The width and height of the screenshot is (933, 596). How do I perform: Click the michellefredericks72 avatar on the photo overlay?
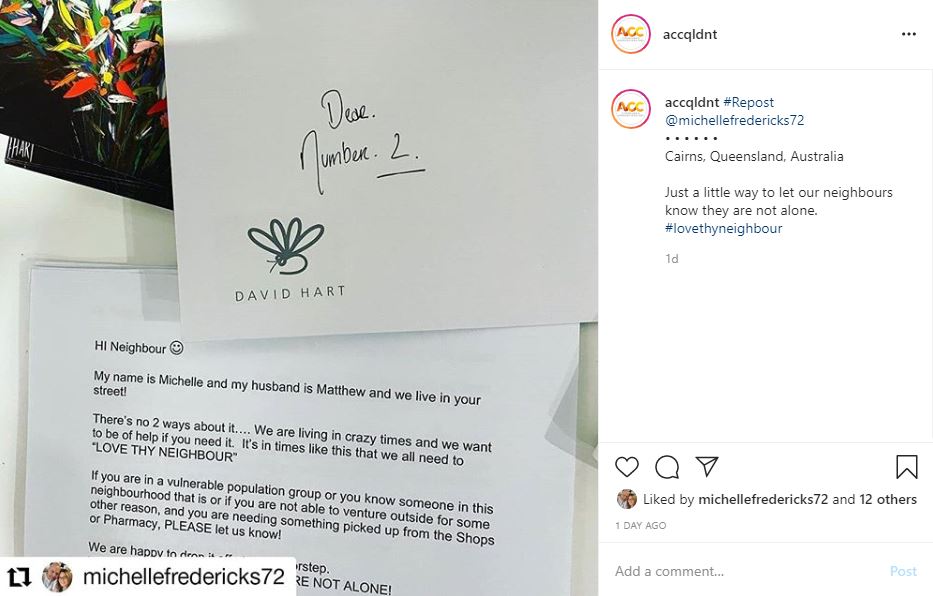(x=57, y=577)
